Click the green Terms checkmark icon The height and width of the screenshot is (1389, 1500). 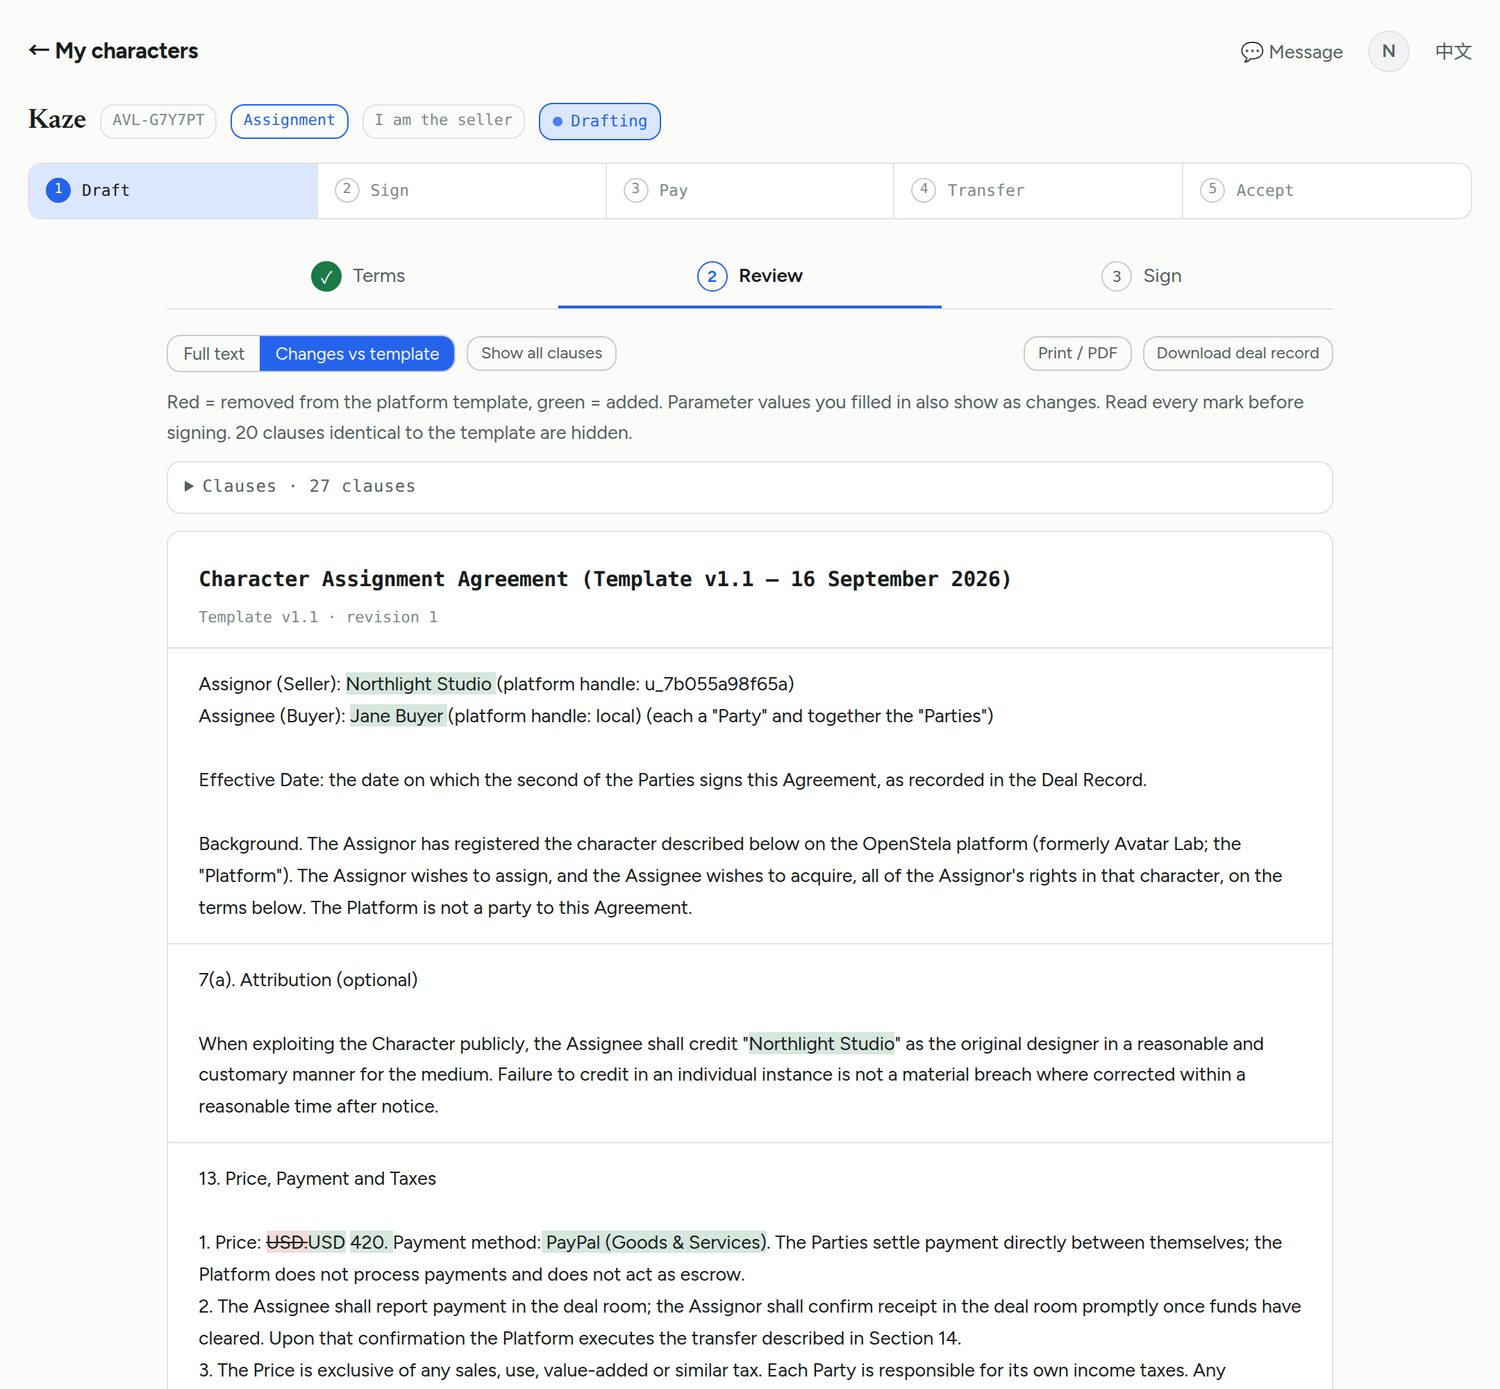(x=326, y=276)
